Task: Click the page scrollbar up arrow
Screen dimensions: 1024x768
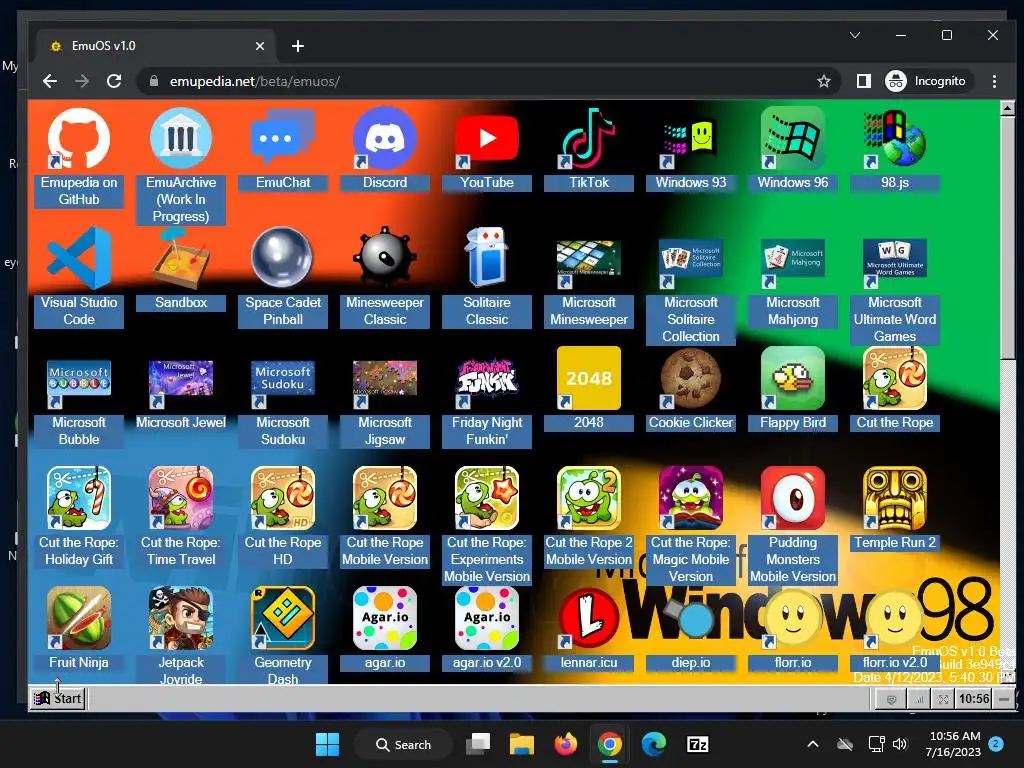Action: click(1008, 108)
